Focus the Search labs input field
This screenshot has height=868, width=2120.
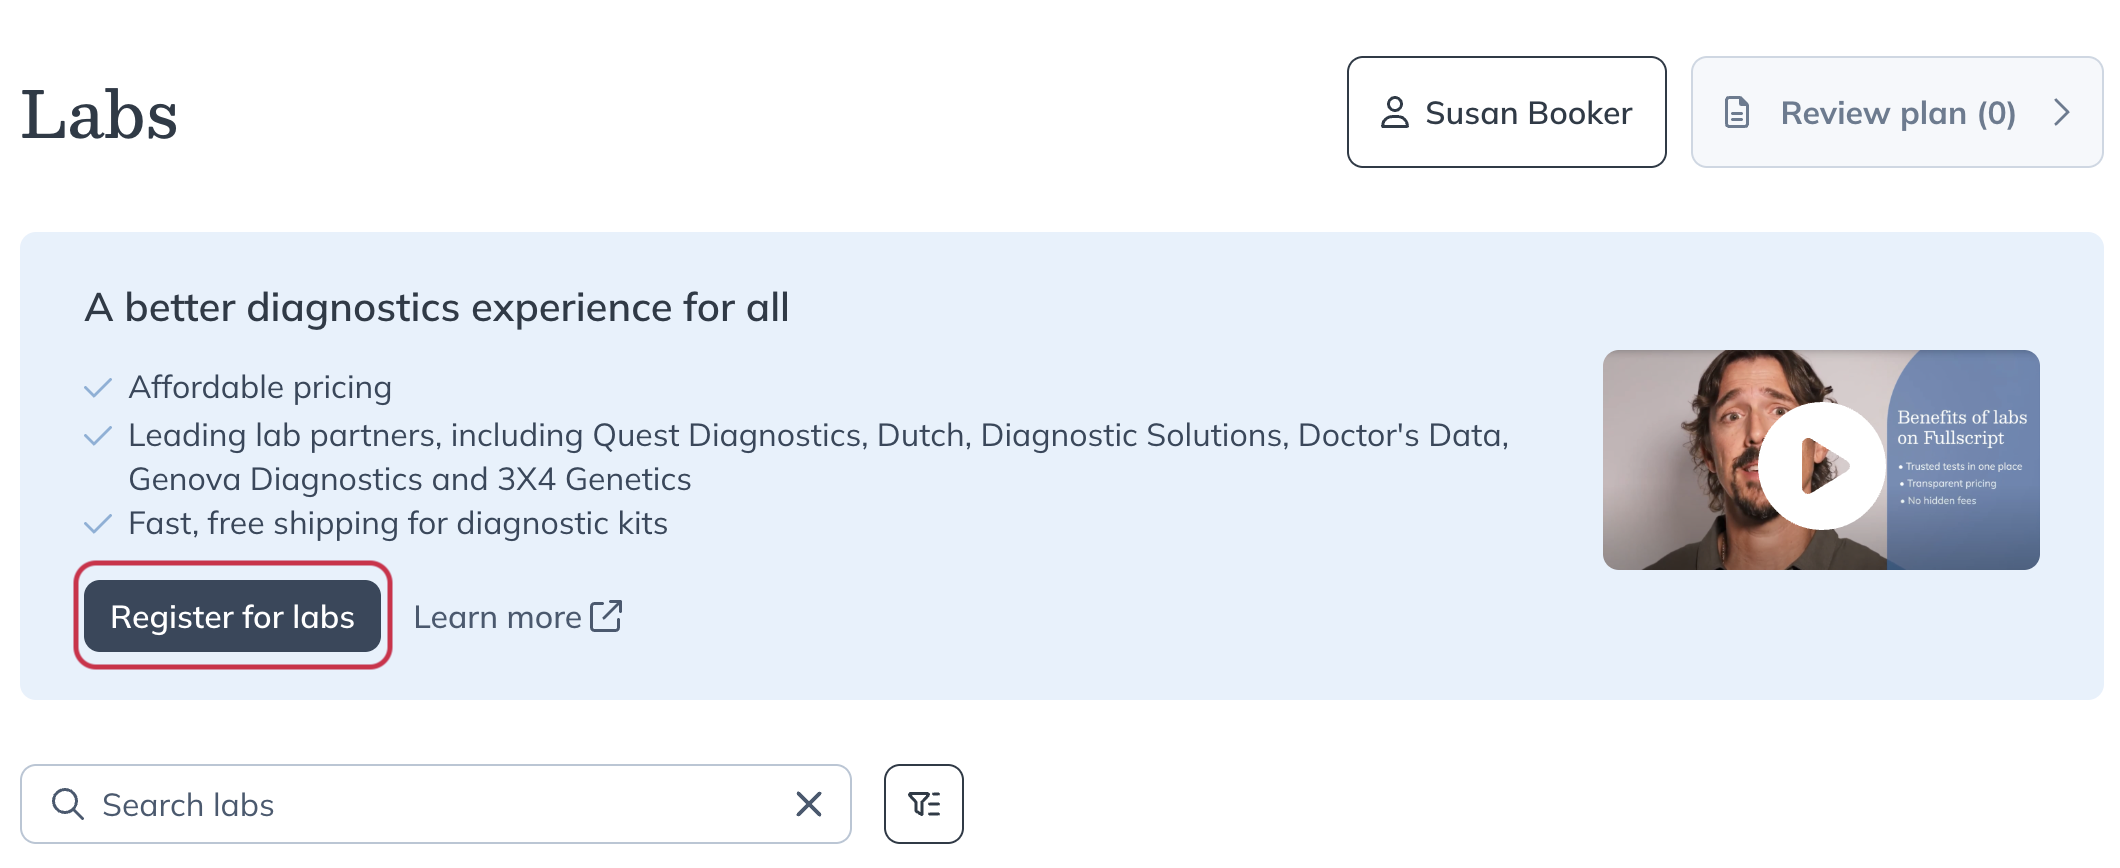click(435, 804)
